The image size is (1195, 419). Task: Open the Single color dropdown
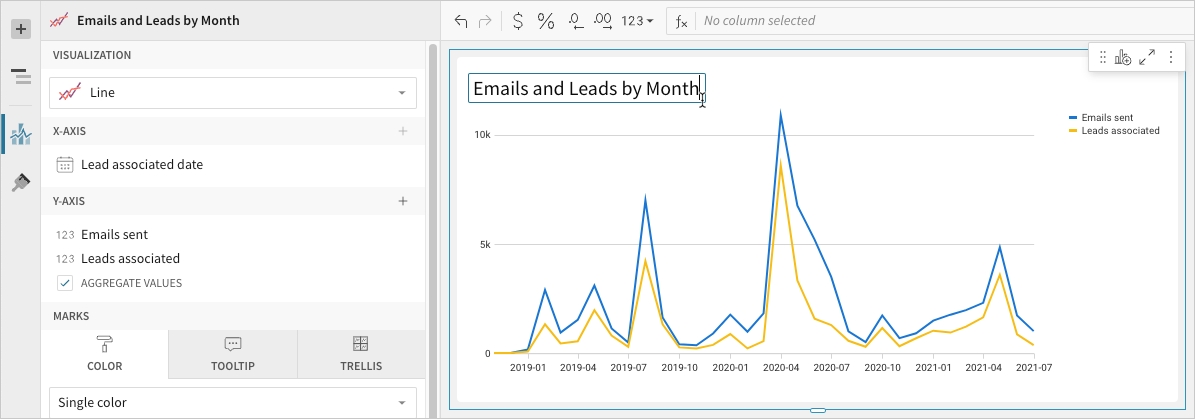233,403
